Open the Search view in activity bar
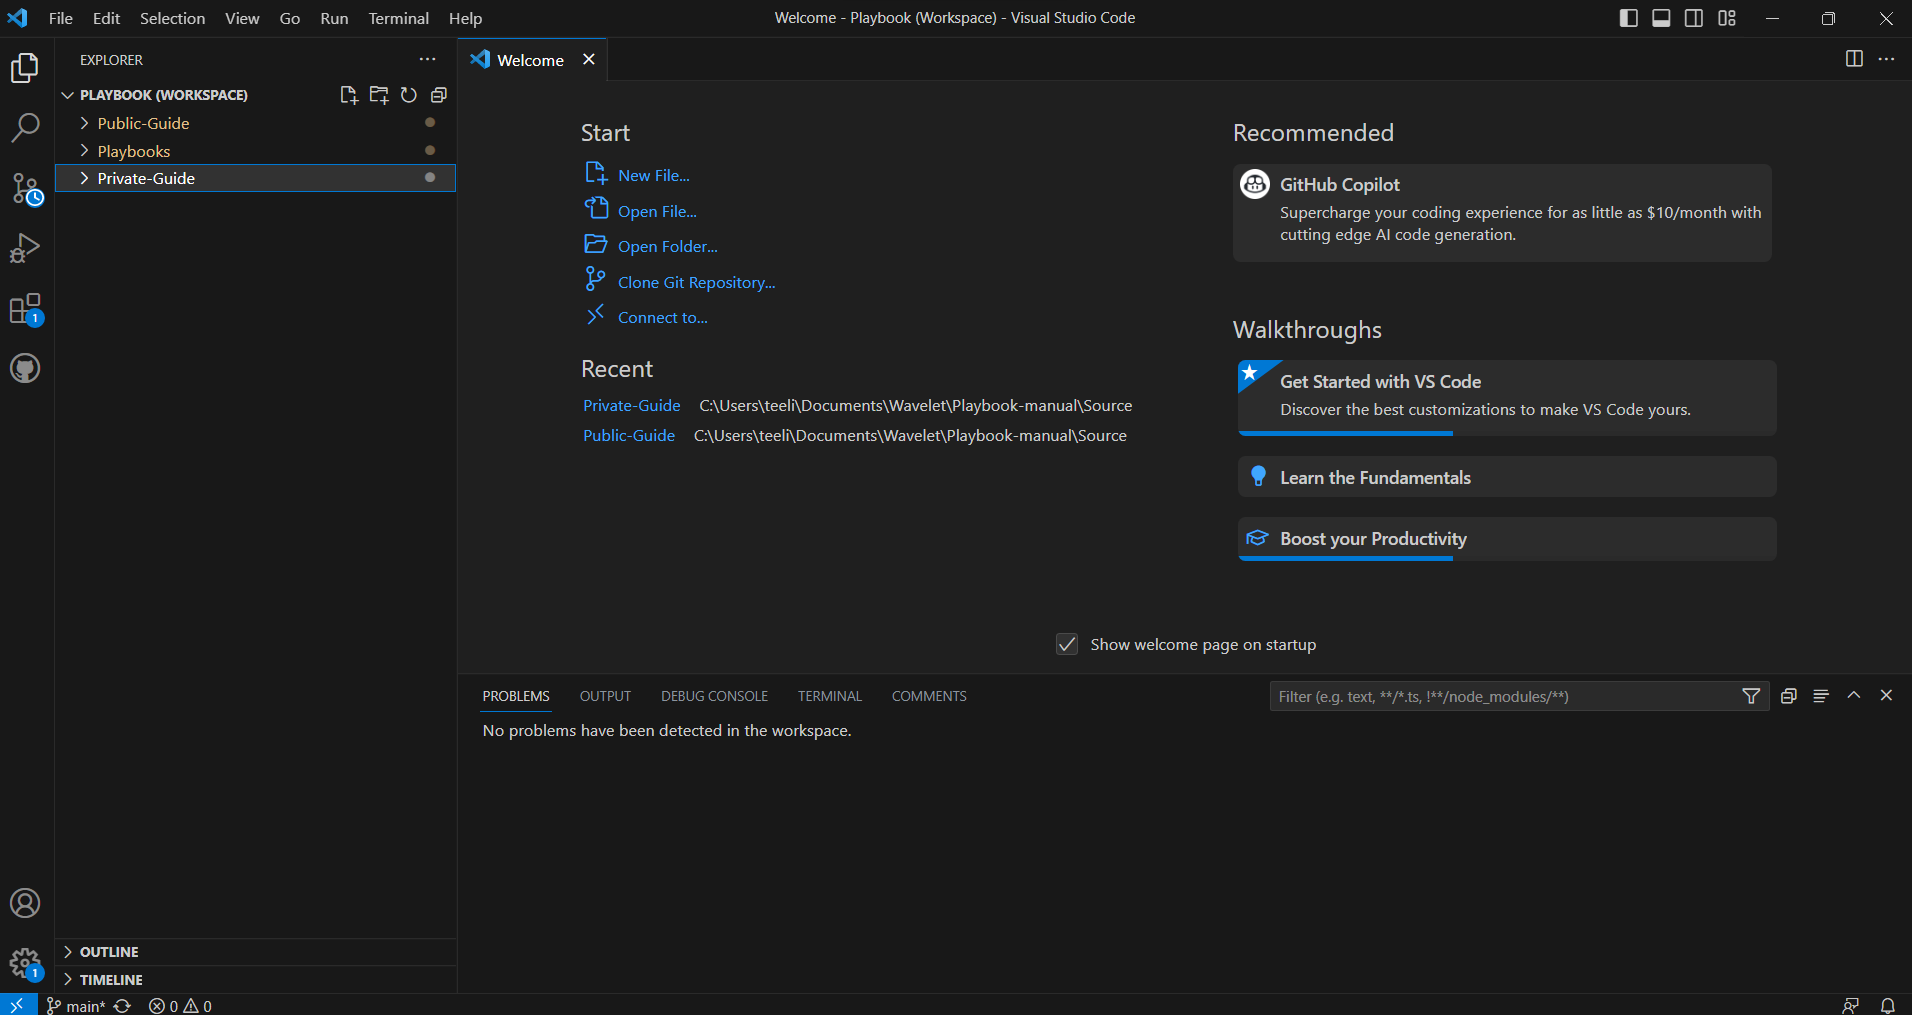 point(25,128)
